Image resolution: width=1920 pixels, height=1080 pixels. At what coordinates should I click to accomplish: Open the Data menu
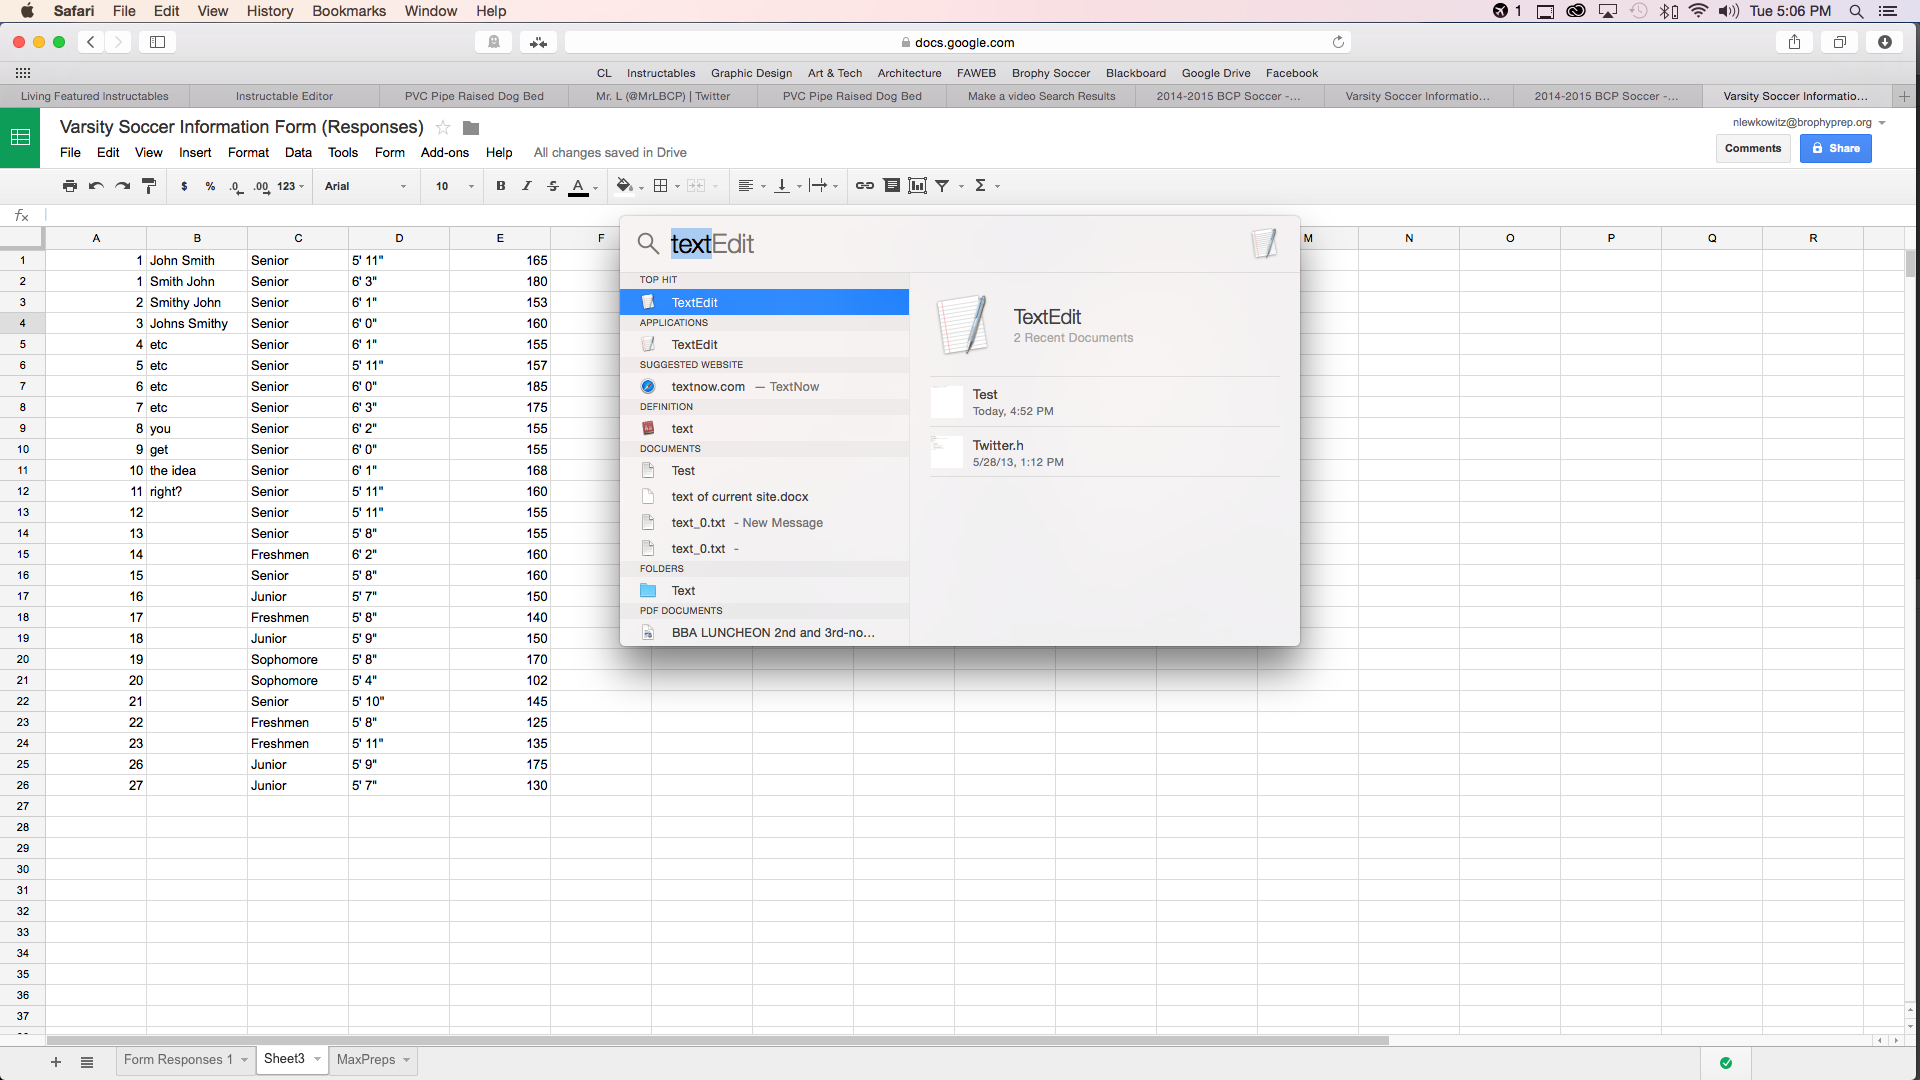(298, 152)
